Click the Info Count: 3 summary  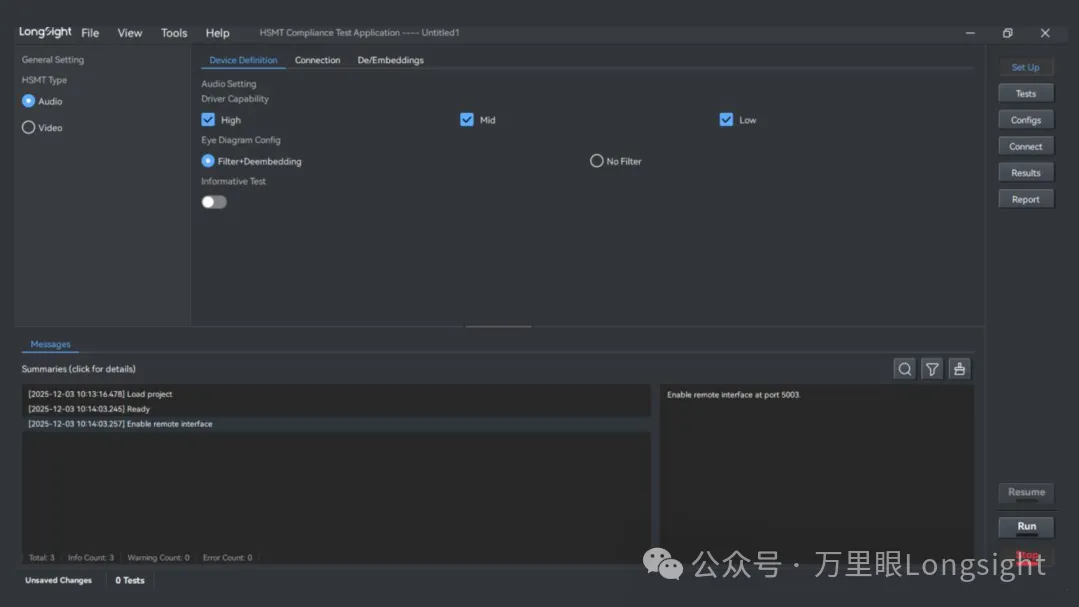click(91, 557)
